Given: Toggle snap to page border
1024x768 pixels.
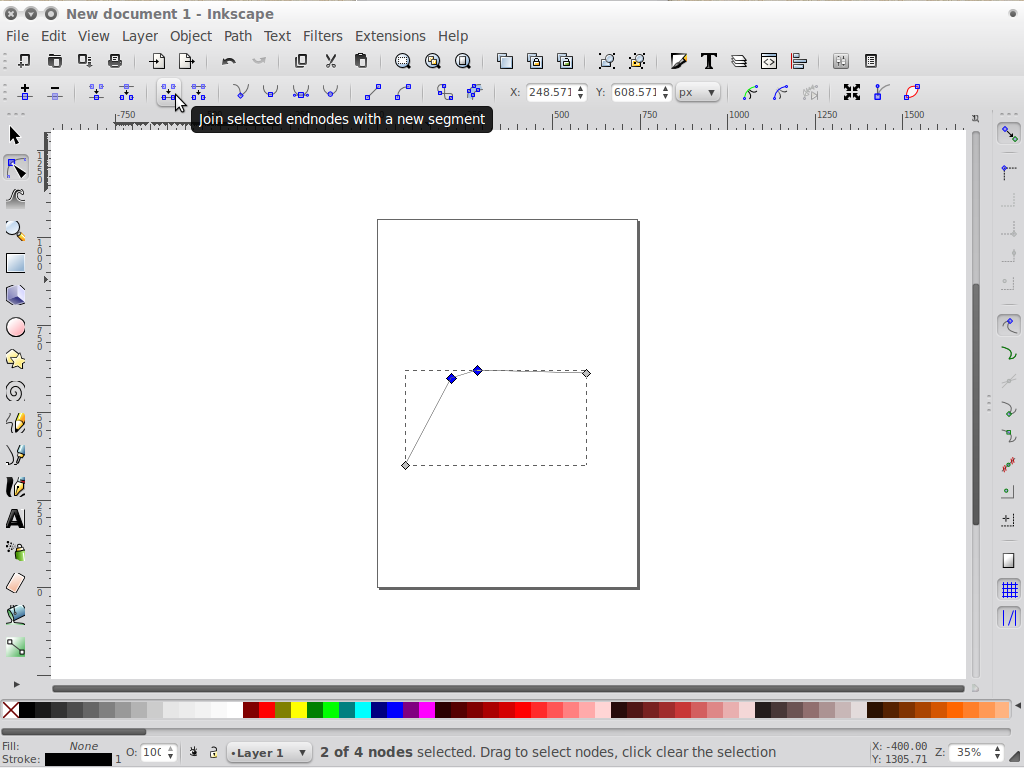Looking at the screenshot, I should coord(1009,560).
